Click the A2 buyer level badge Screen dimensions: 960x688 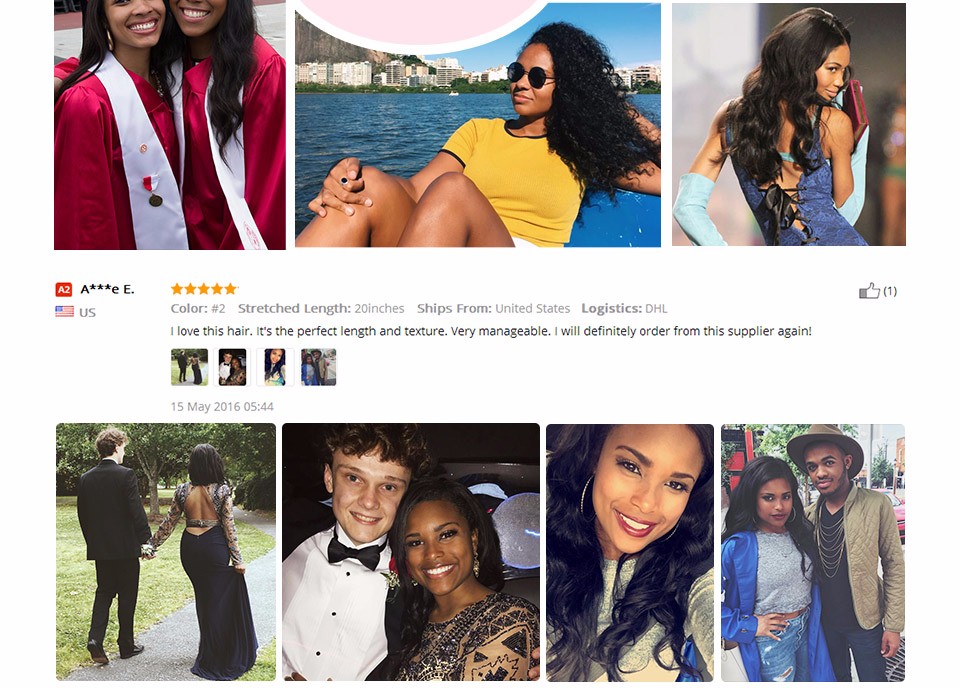(64, 290)
